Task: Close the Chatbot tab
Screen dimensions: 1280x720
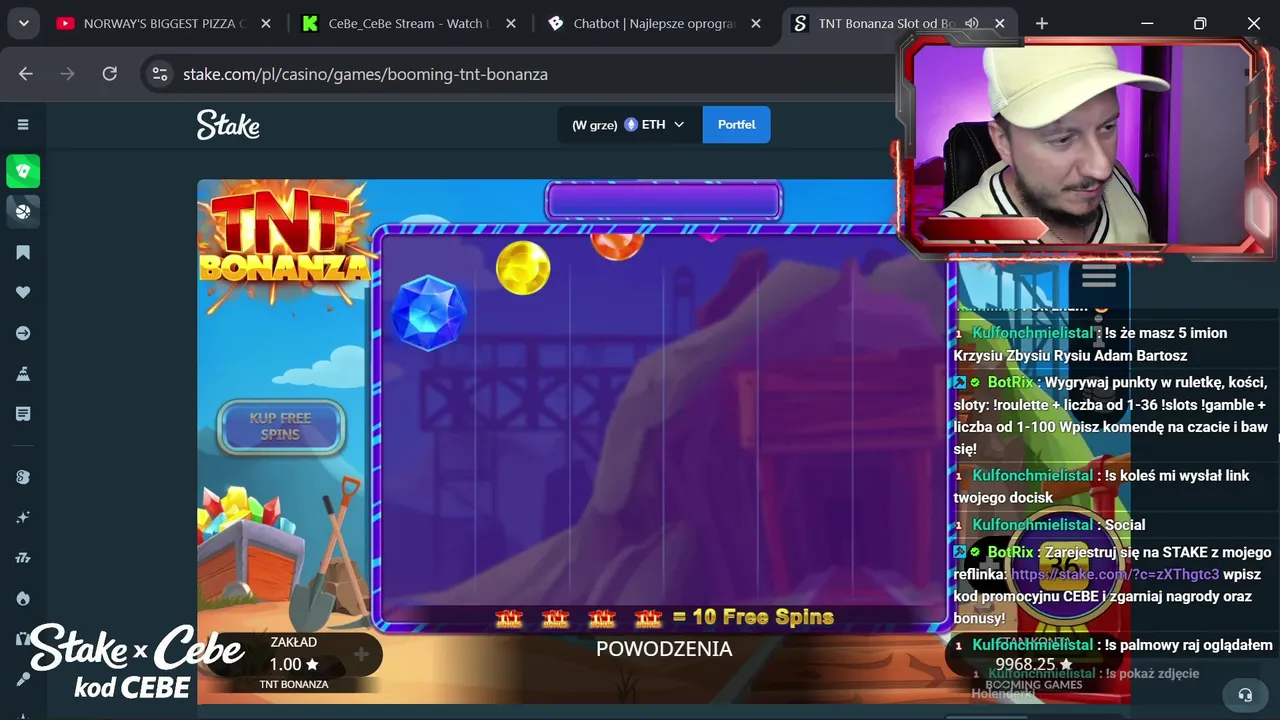Action: point(755,23)
